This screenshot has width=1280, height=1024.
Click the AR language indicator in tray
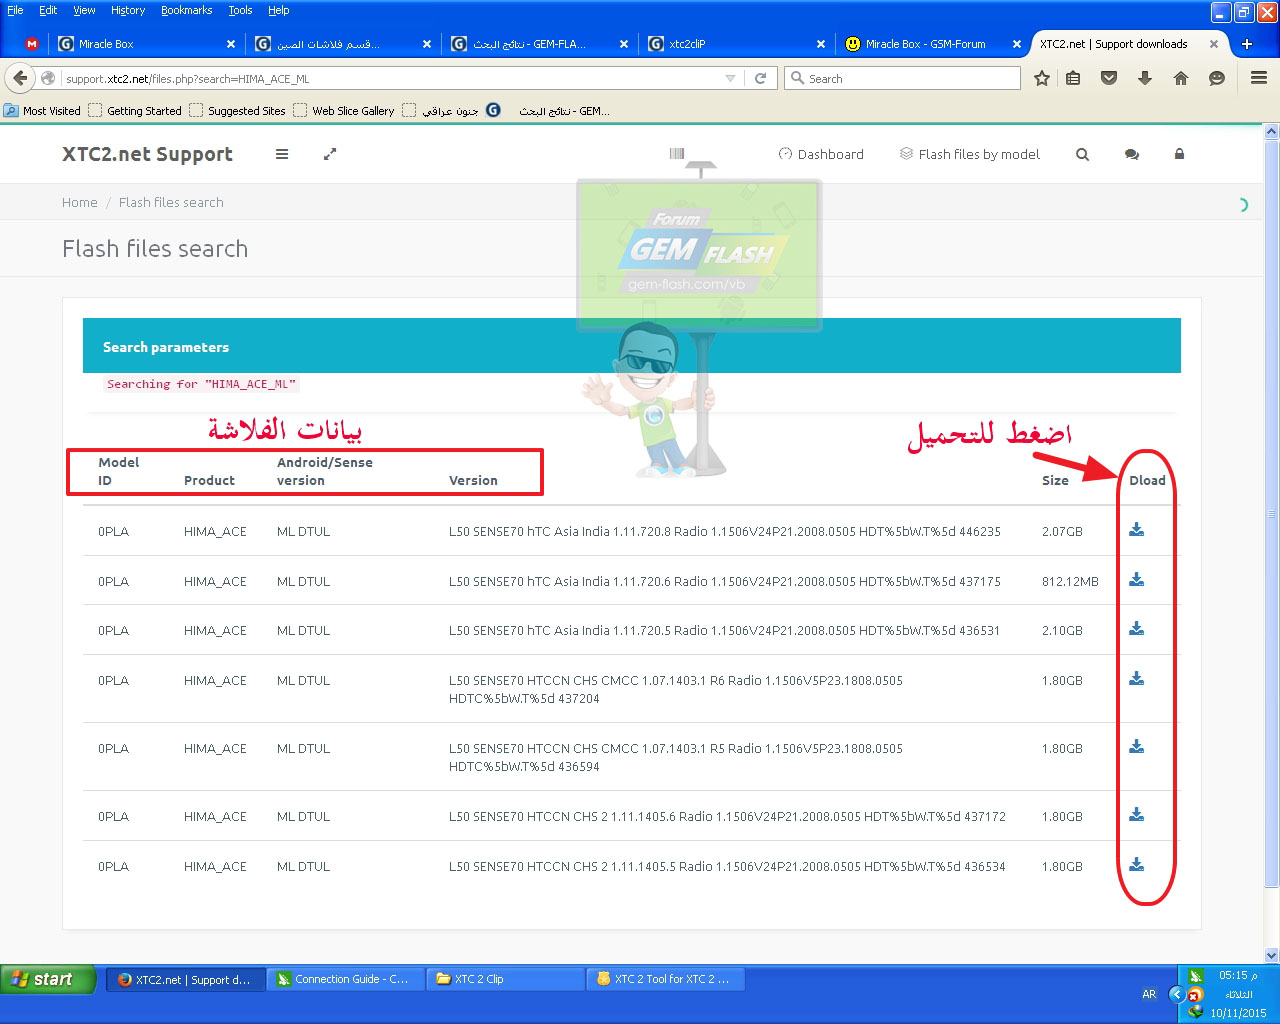coord(1149,994)
